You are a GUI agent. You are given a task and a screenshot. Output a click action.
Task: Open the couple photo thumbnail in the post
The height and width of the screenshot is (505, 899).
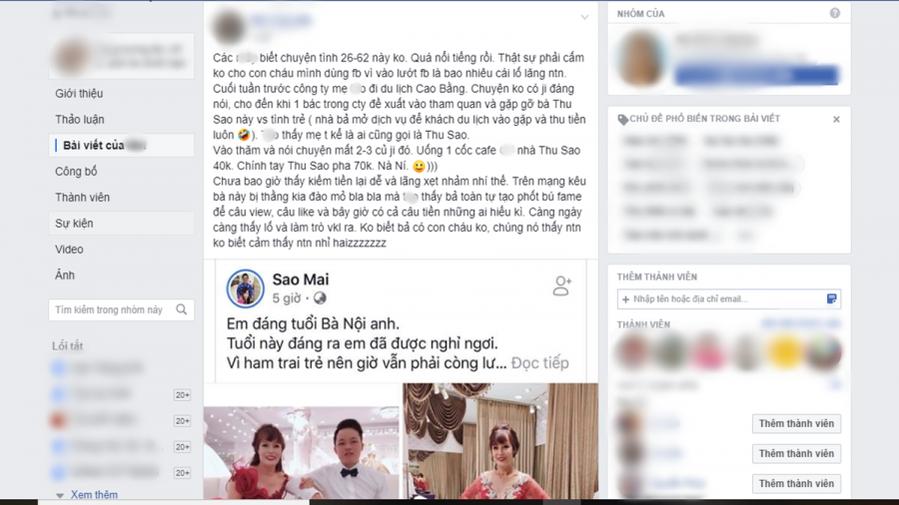pos(302,452)
